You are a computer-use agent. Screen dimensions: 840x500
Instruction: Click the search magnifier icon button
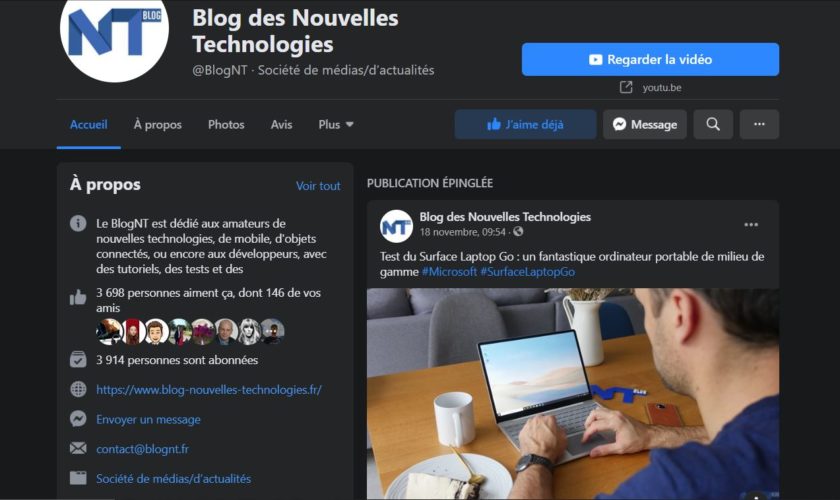pyautogui.click(x=713, y=124)
